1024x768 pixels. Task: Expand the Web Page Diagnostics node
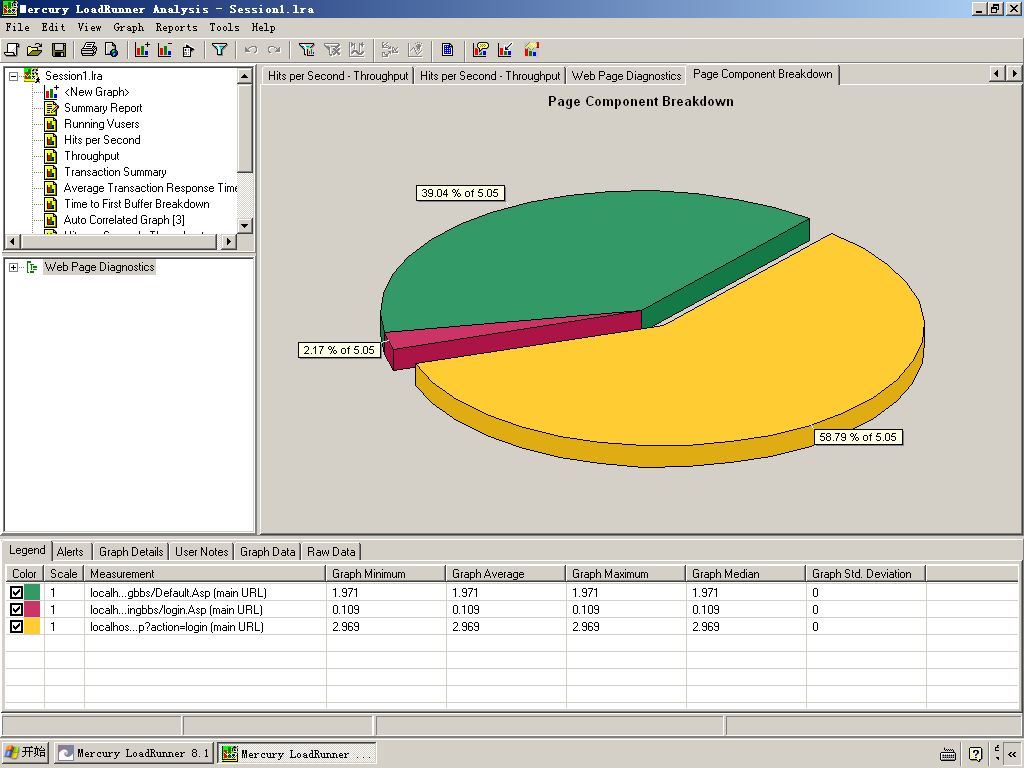tap(13, 267)
